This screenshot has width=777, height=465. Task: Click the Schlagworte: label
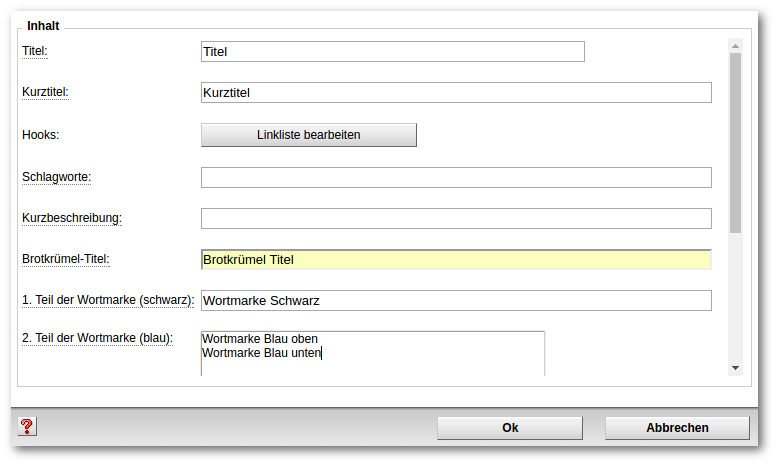click(x=56, y=177)
